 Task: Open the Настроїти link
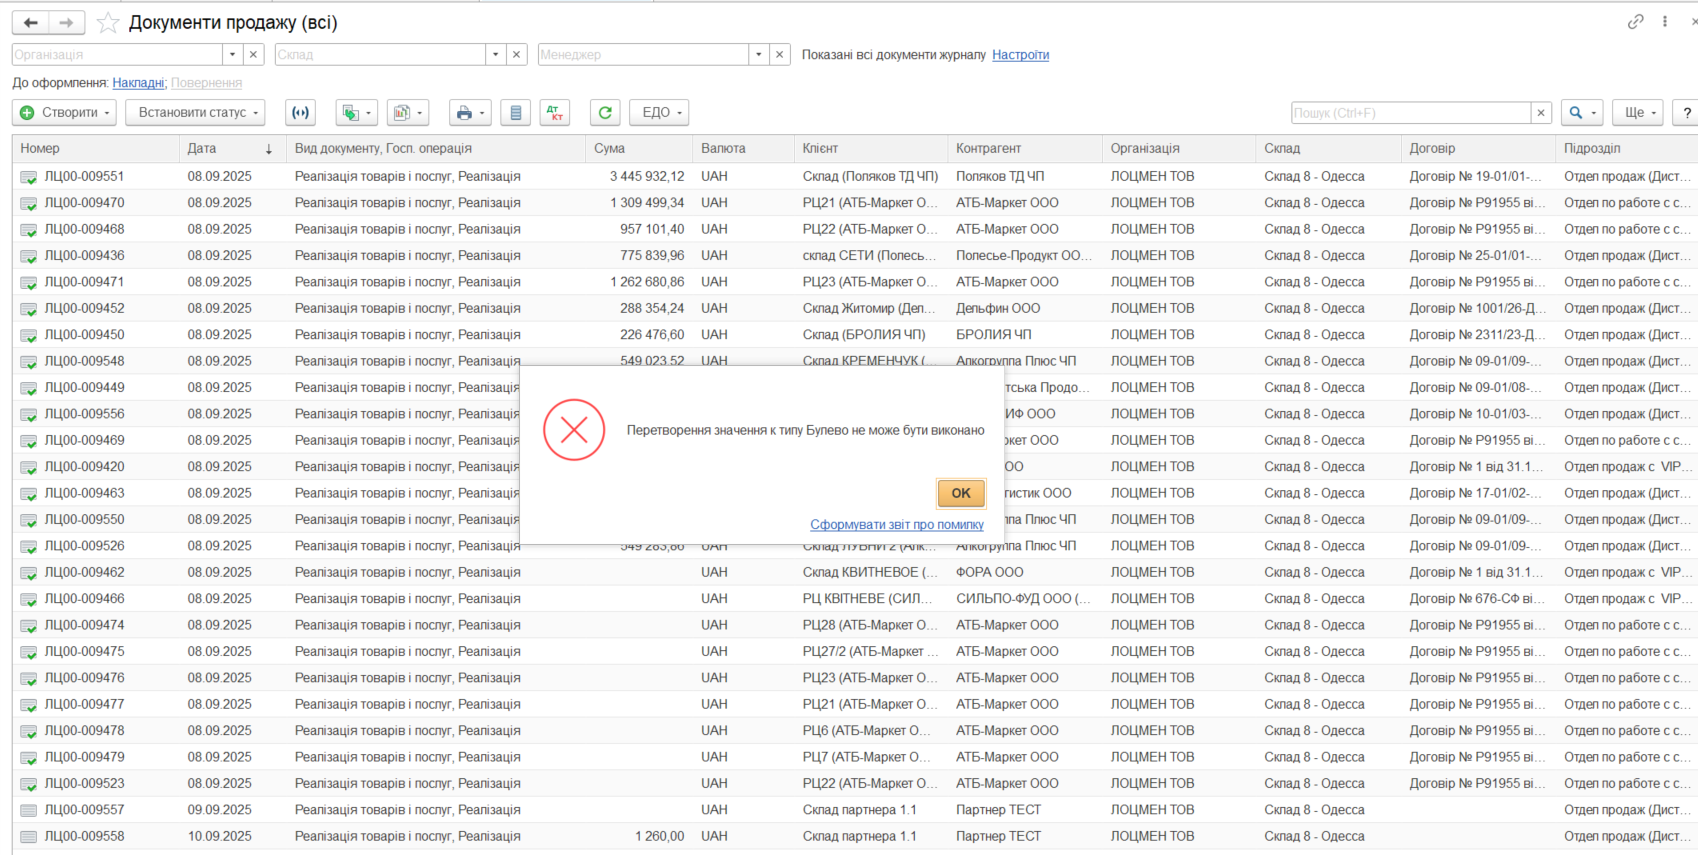[1020, 55]
